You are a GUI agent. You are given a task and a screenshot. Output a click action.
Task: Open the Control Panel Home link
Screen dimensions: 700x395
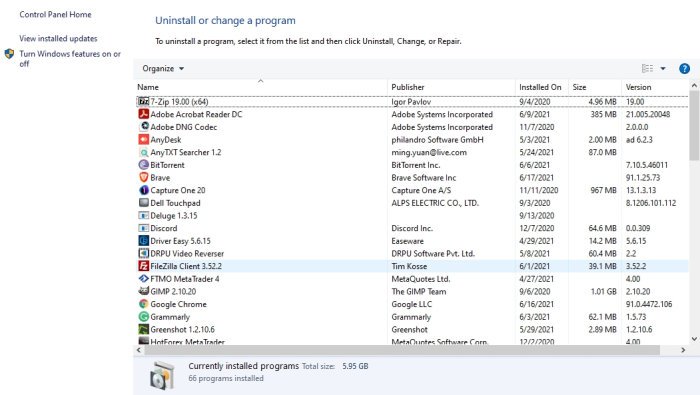(x=55, y=14)
